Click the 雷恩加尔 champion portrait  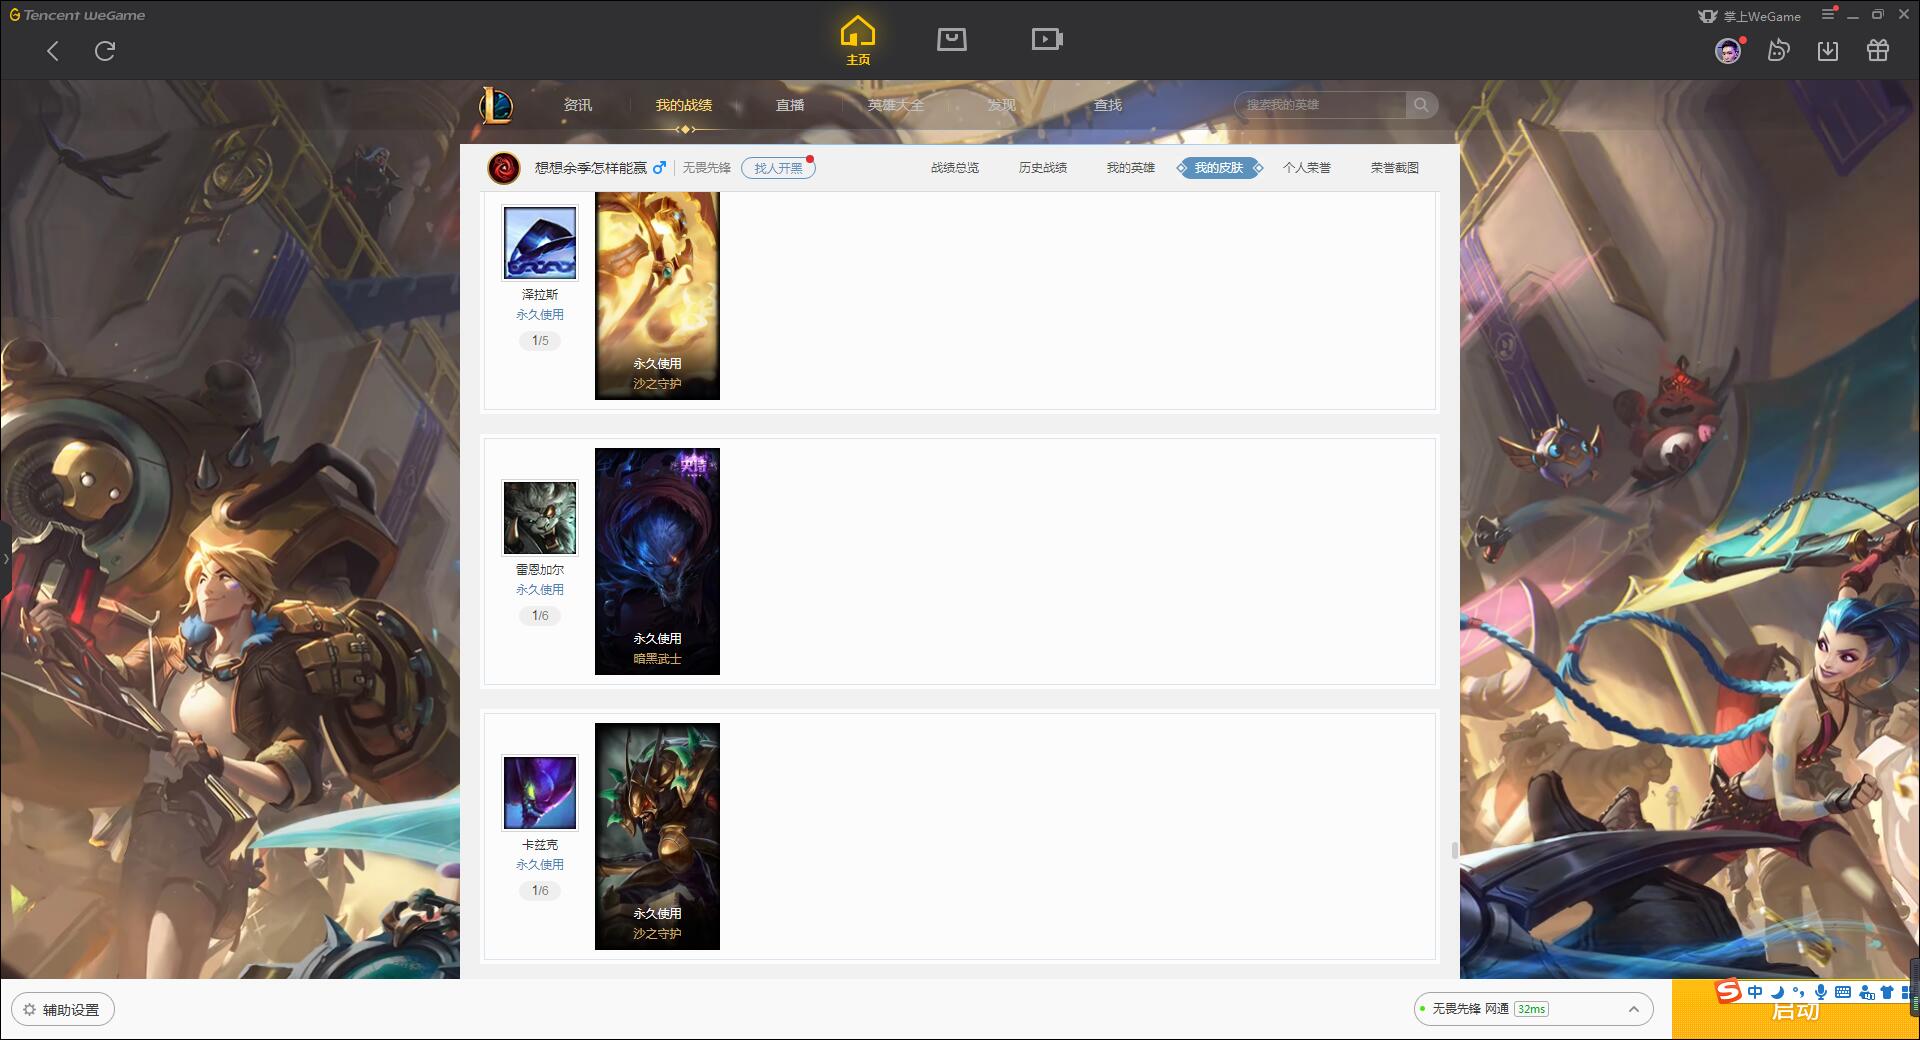pos(540,518)
